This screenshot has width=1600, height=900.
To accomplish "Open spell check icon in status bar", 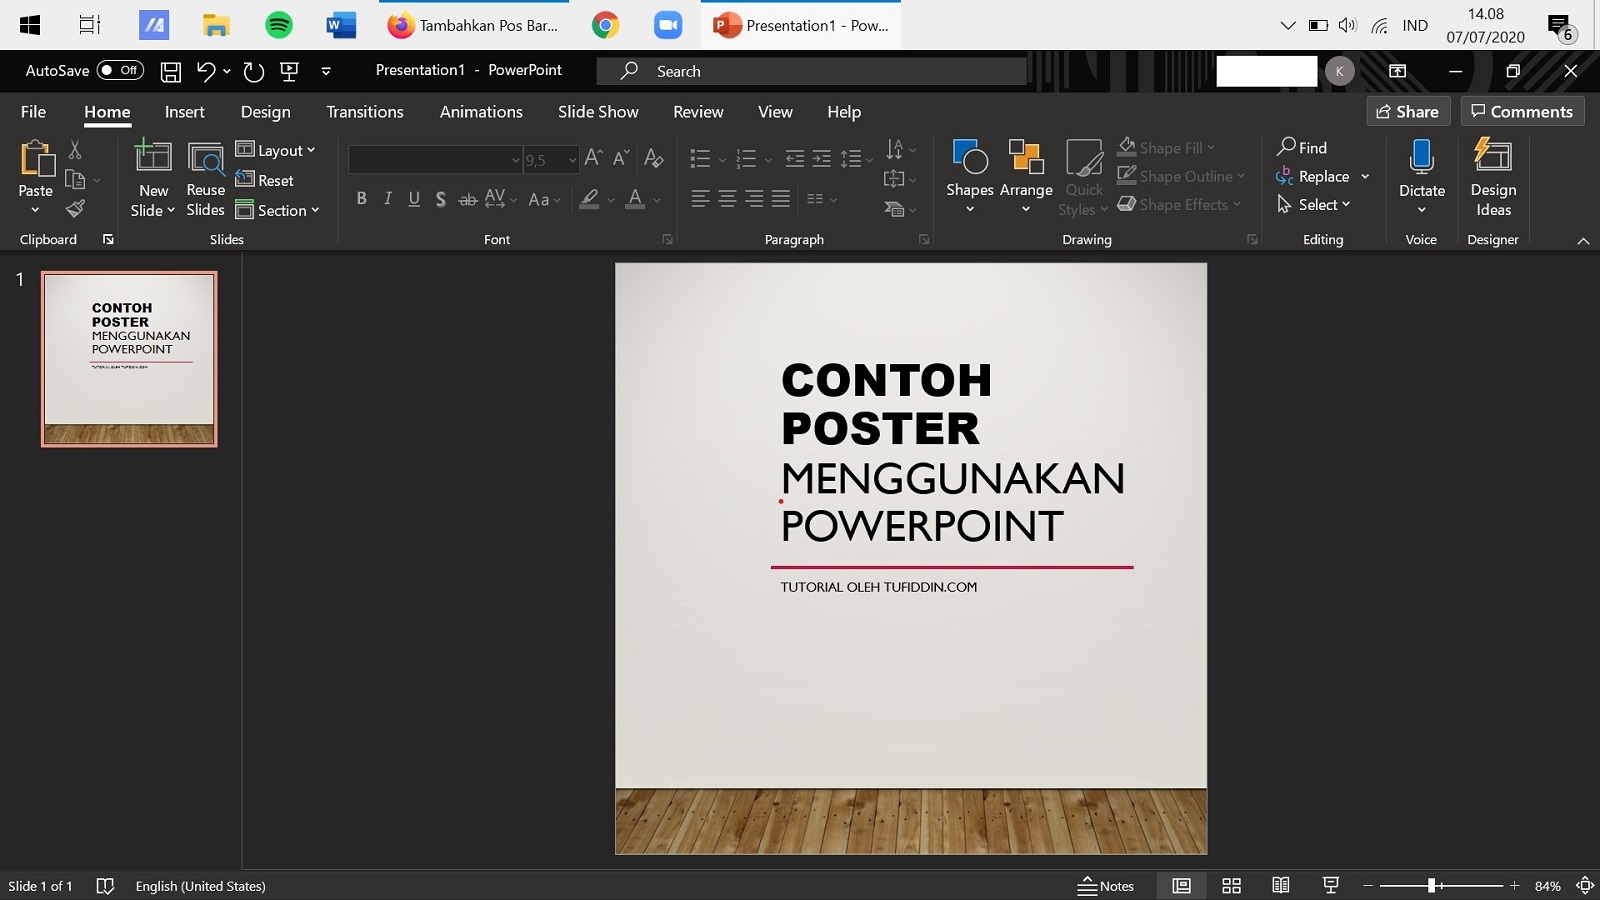I will [x=105, y=886].
